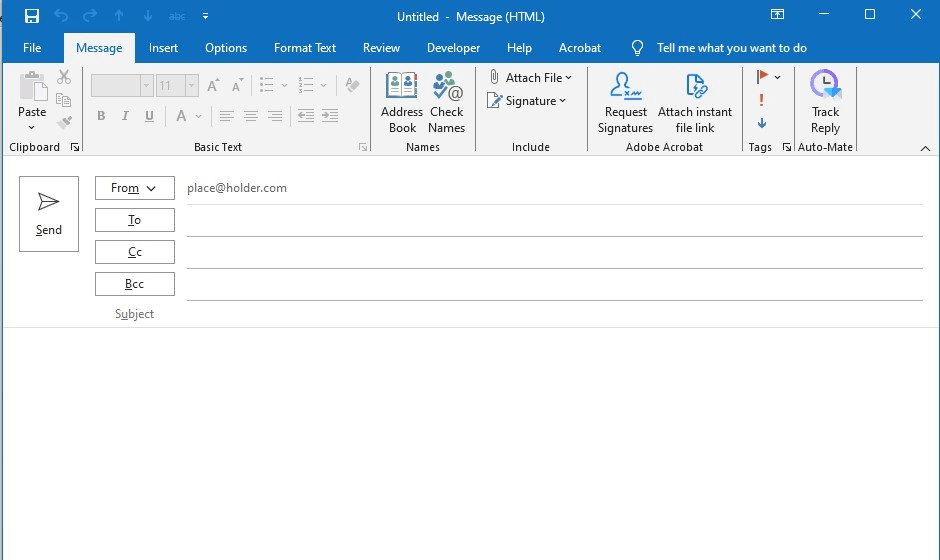Redo action in quick access toolbar
The image size is (940, 560).
pos(90,16)
